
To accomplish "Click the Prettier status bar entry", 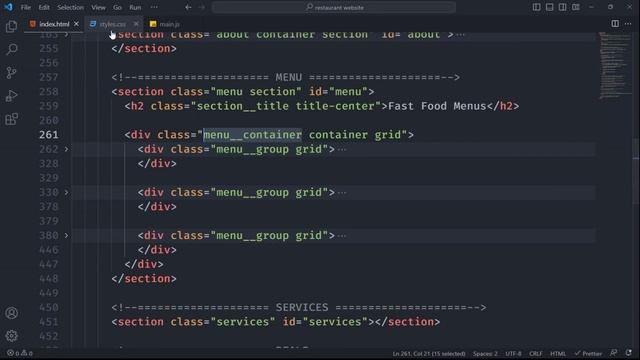I will 588,353.
